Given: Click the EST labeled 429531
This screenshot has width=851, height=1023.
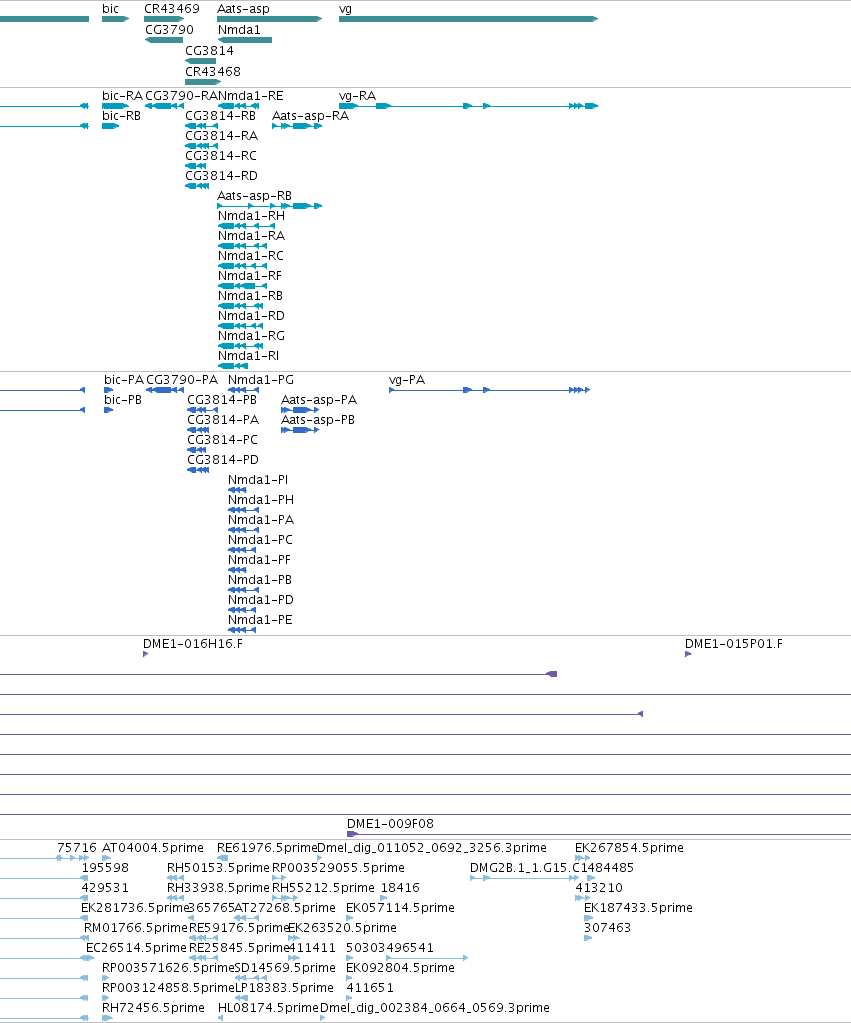Looking at the screenshot, I should pos(105,888).
